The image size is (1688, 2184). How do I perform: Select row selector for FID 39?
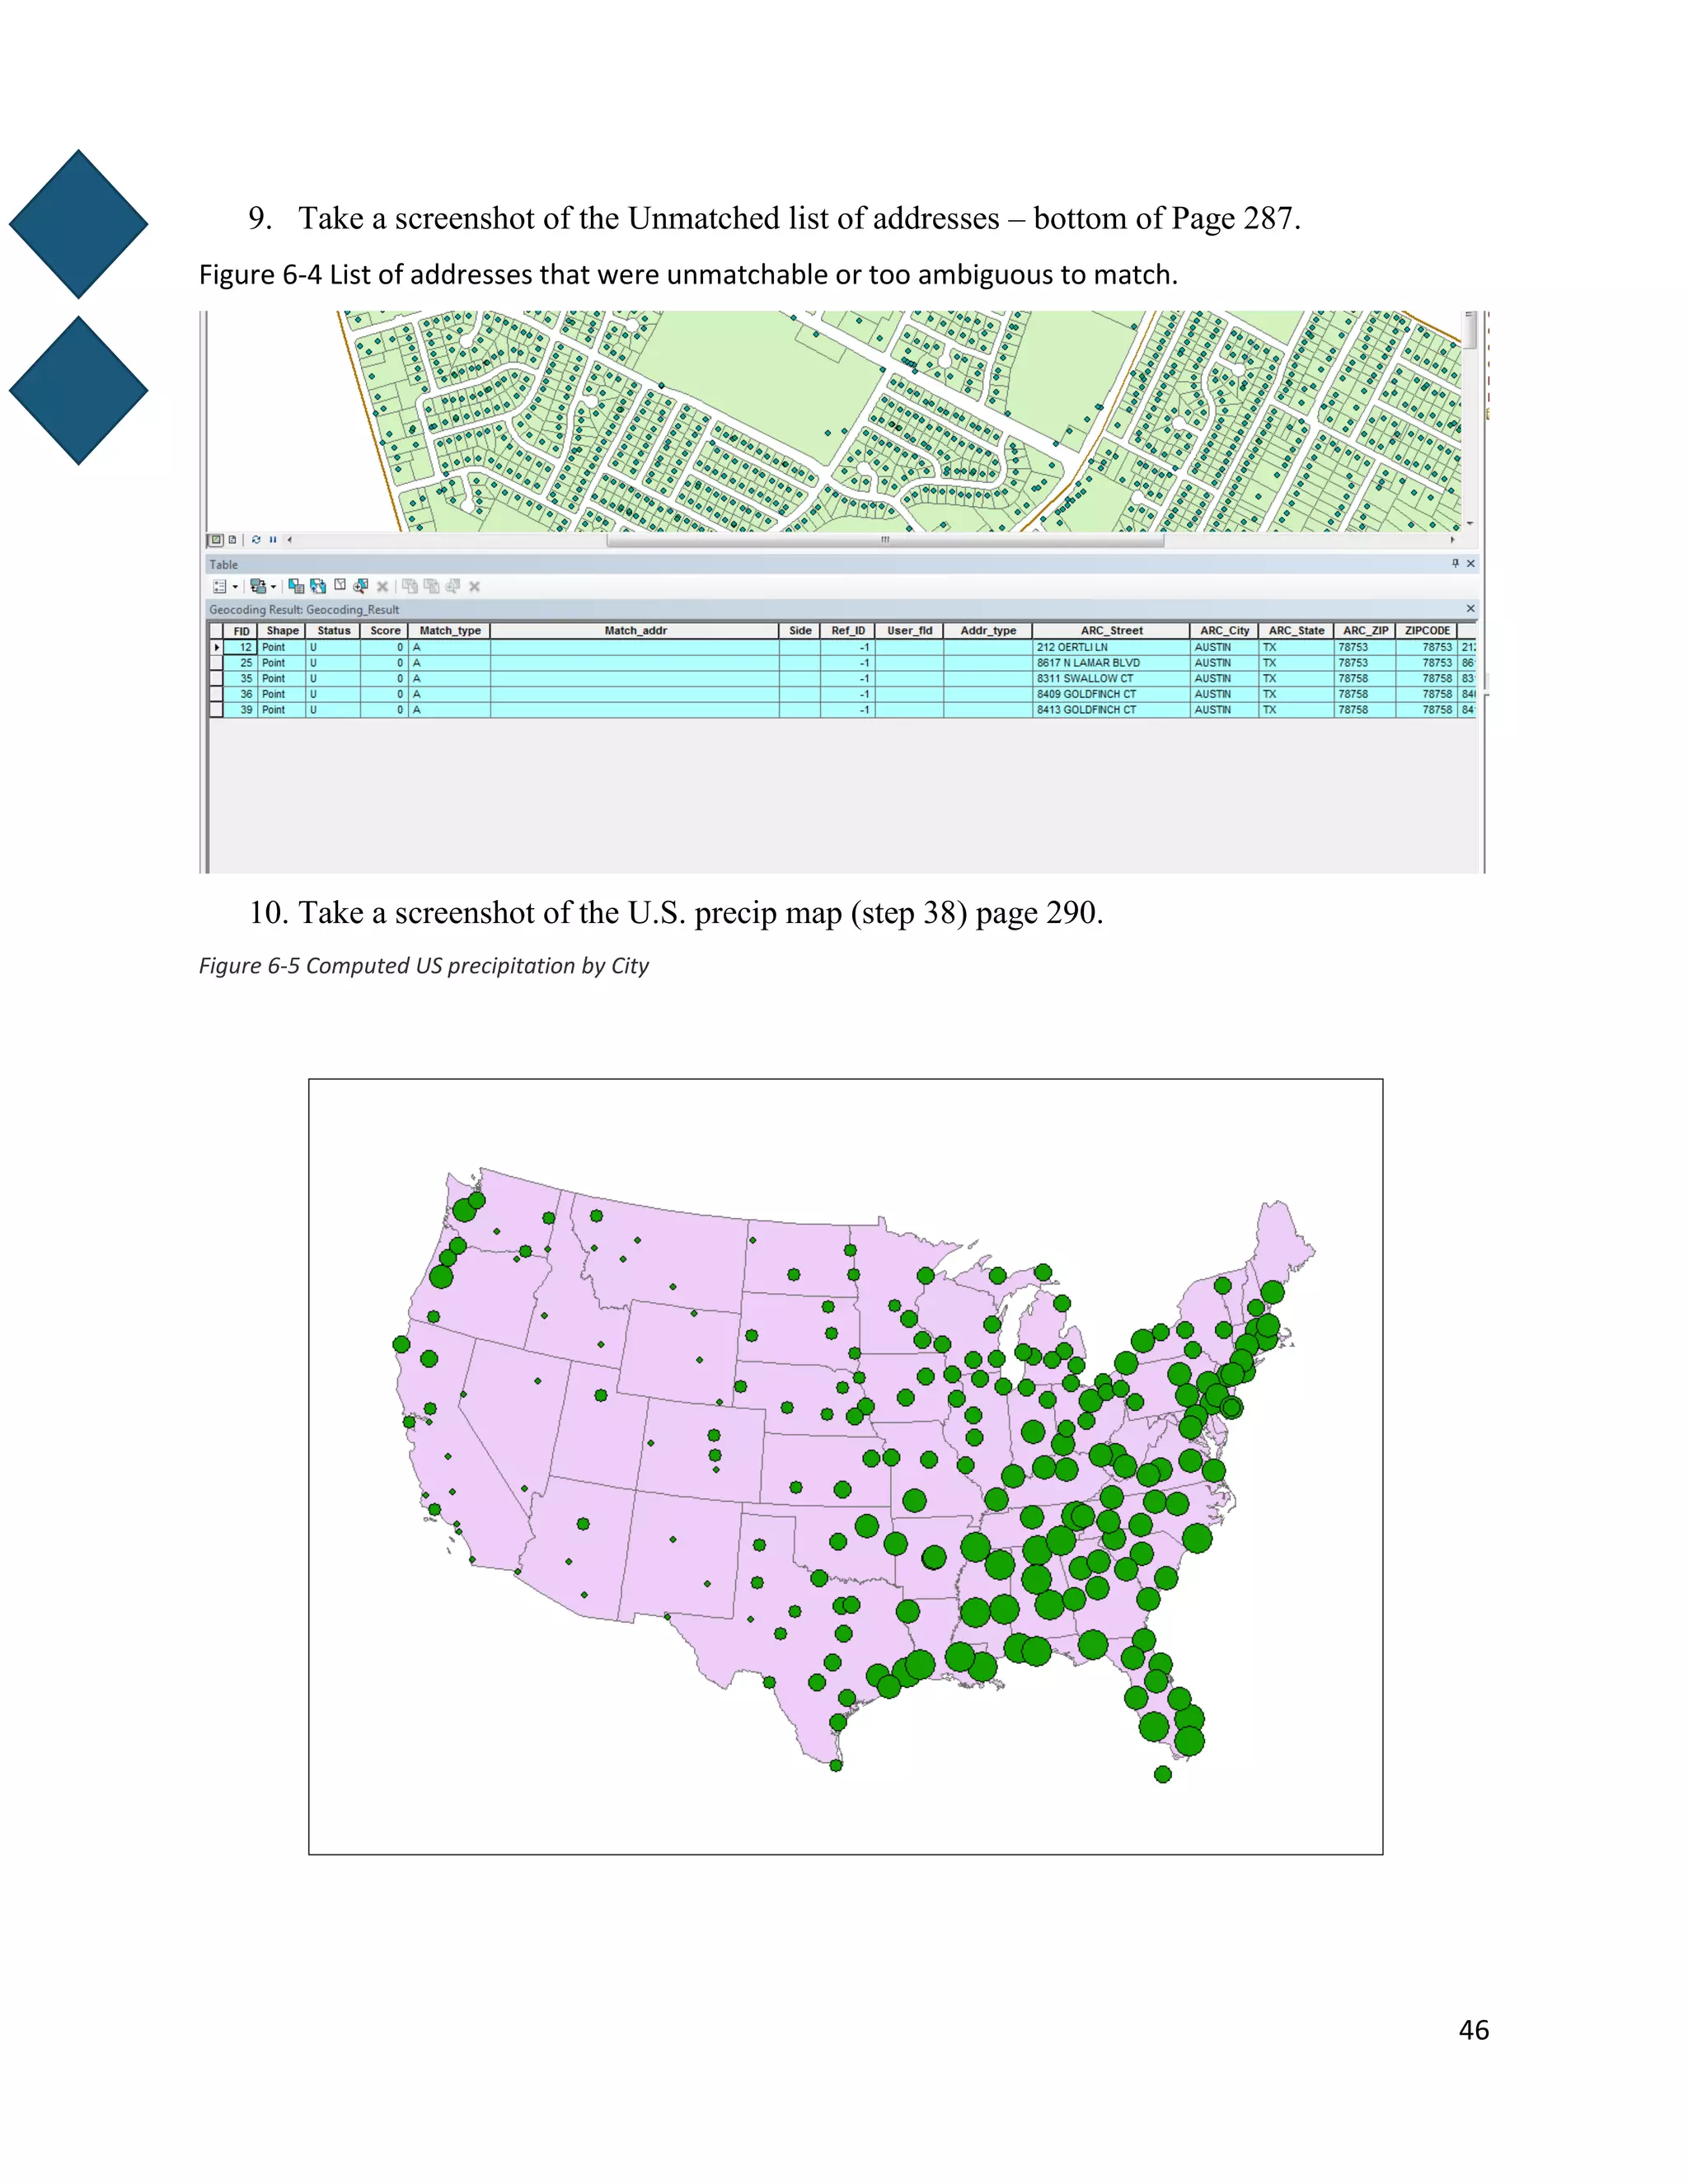pyautogui.click(x=216, y=710)
